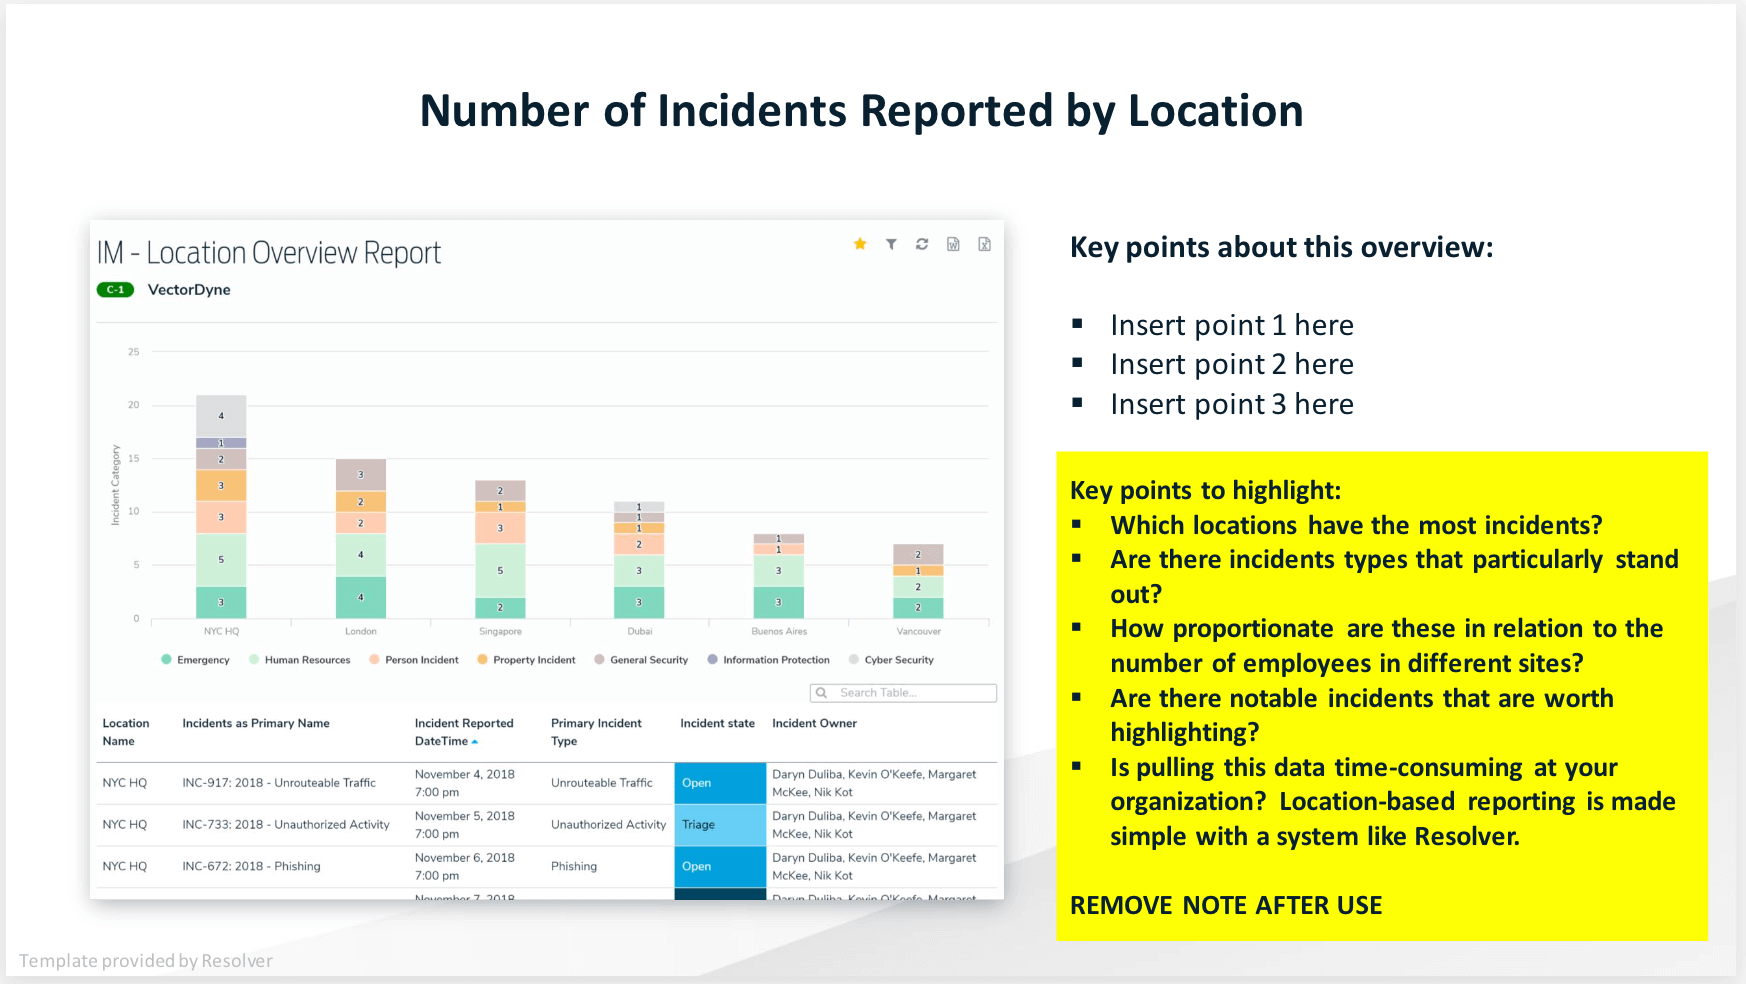1746x984 pixels.
Task: Toggle the Information Protection legend item
Action: click(x=712, y=660)
